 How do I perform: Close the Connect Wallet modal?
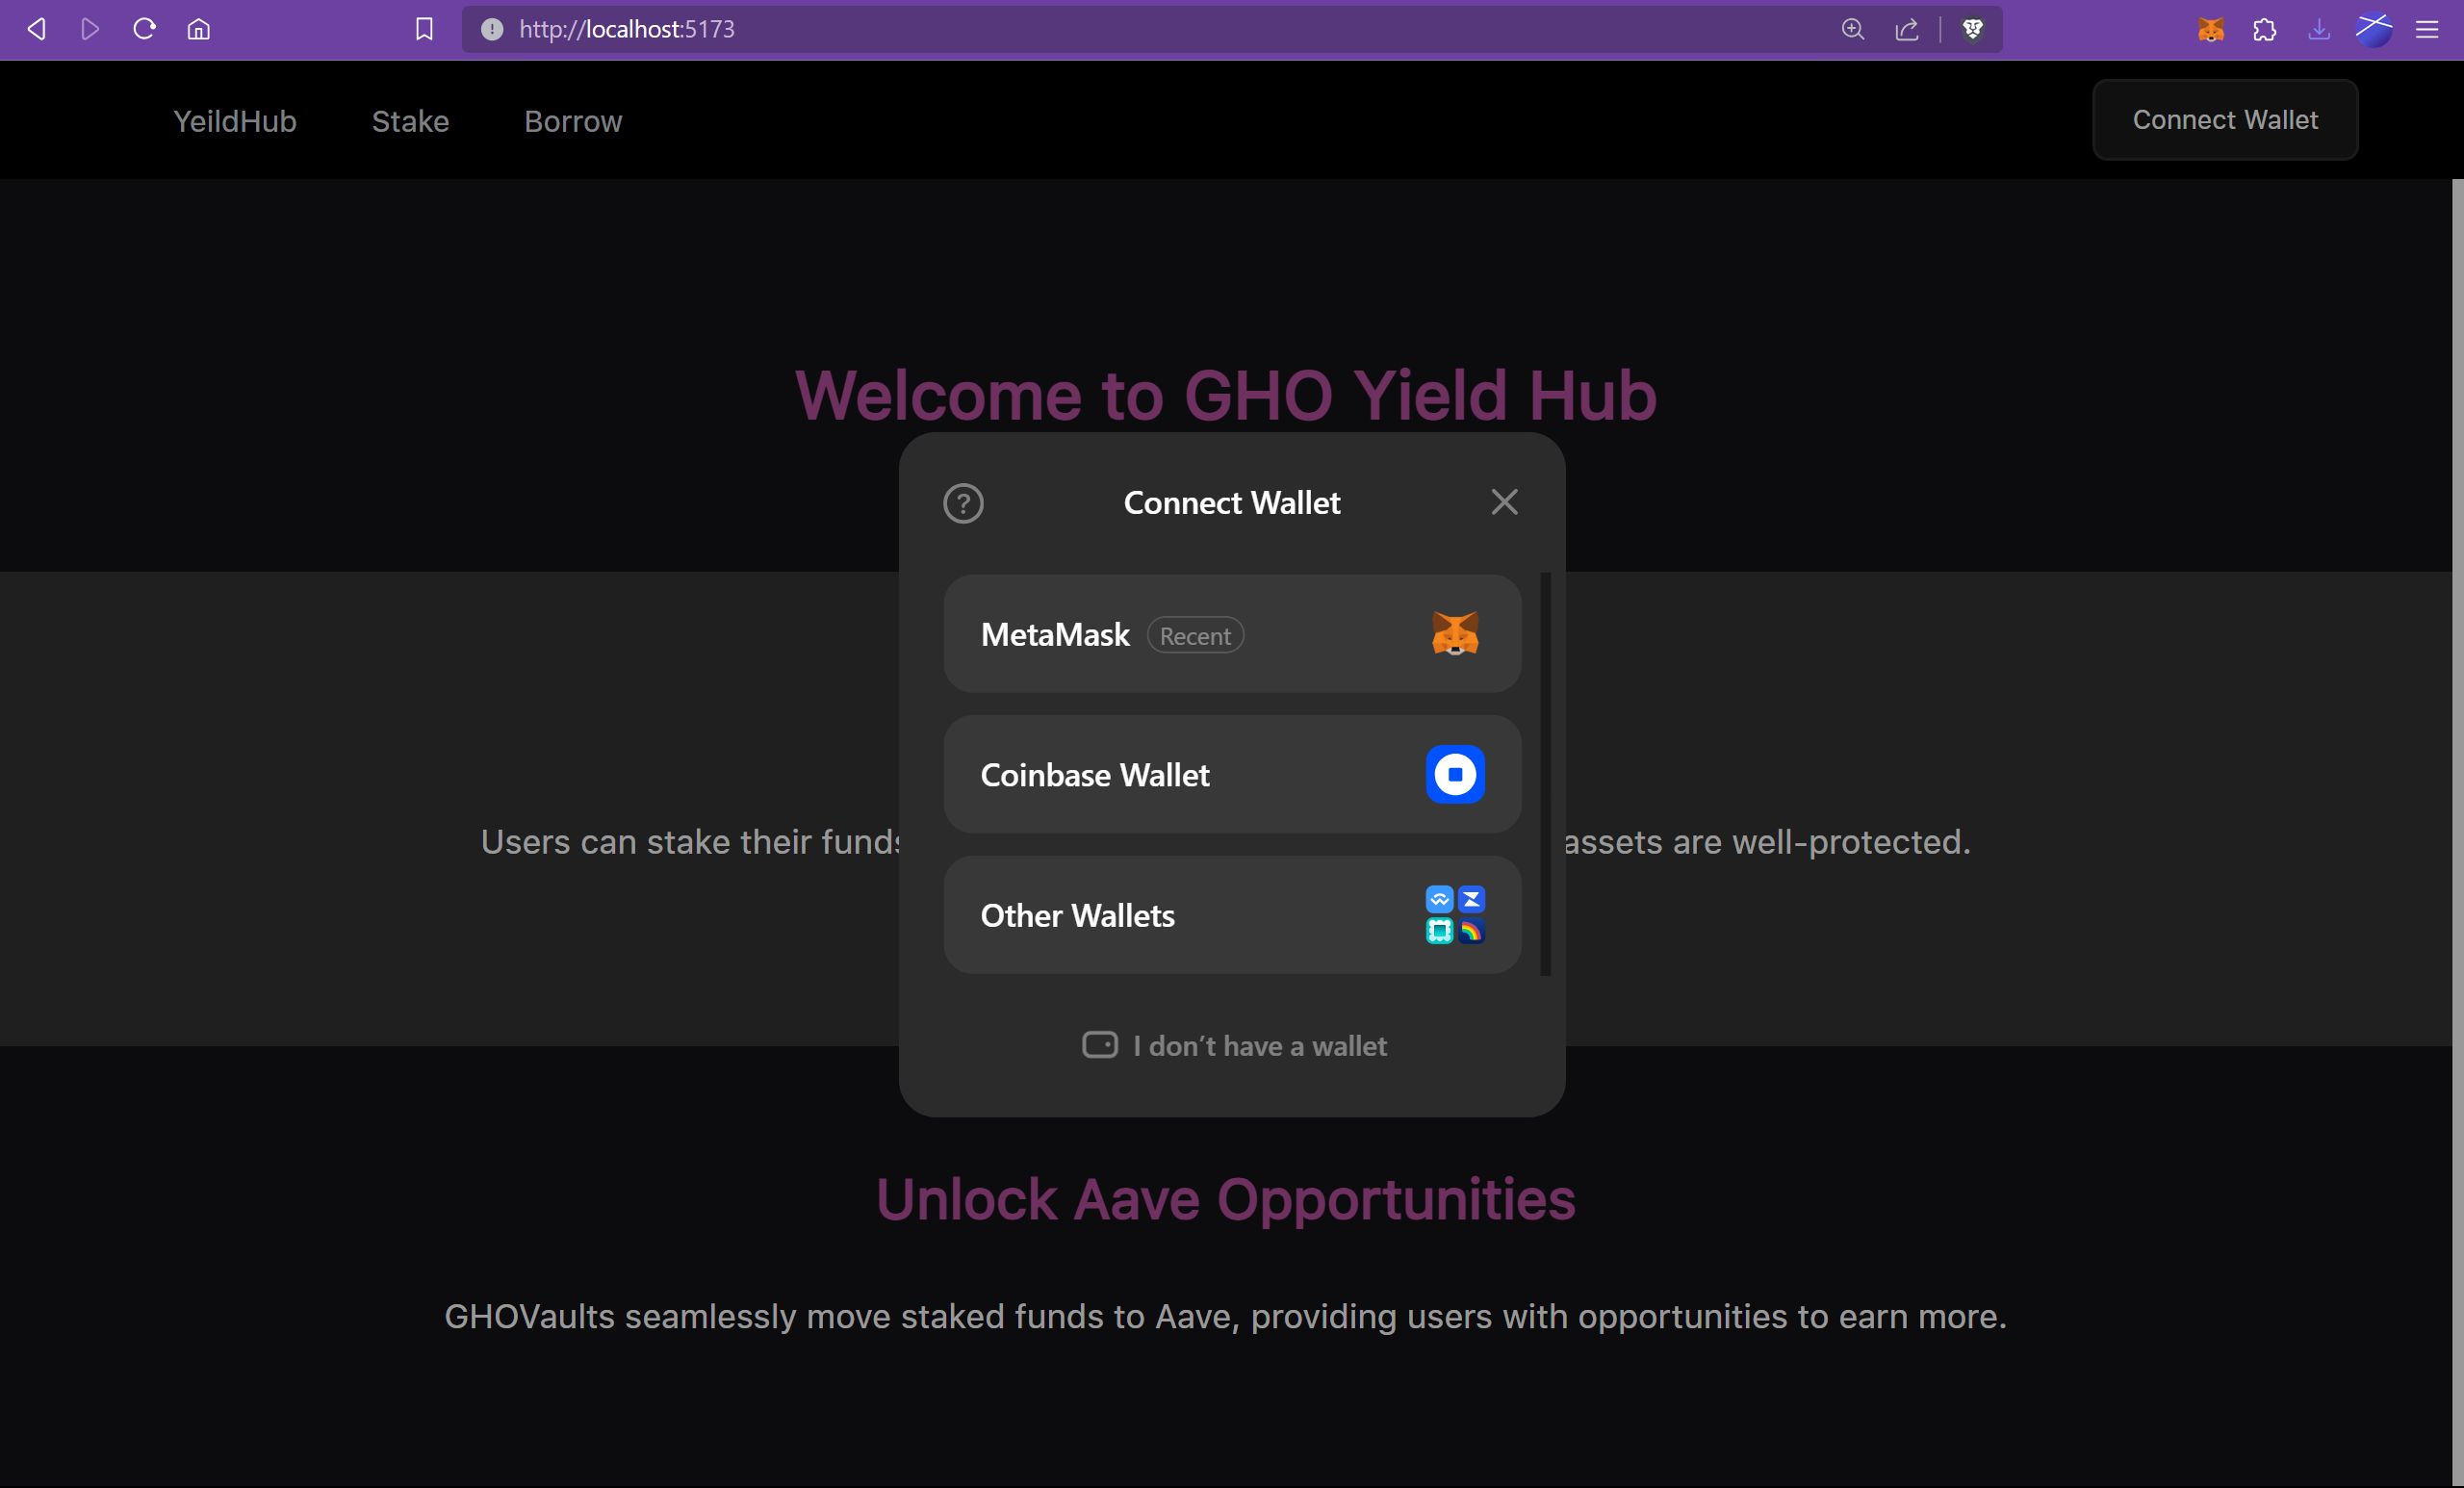click(x=1503, y=501)
